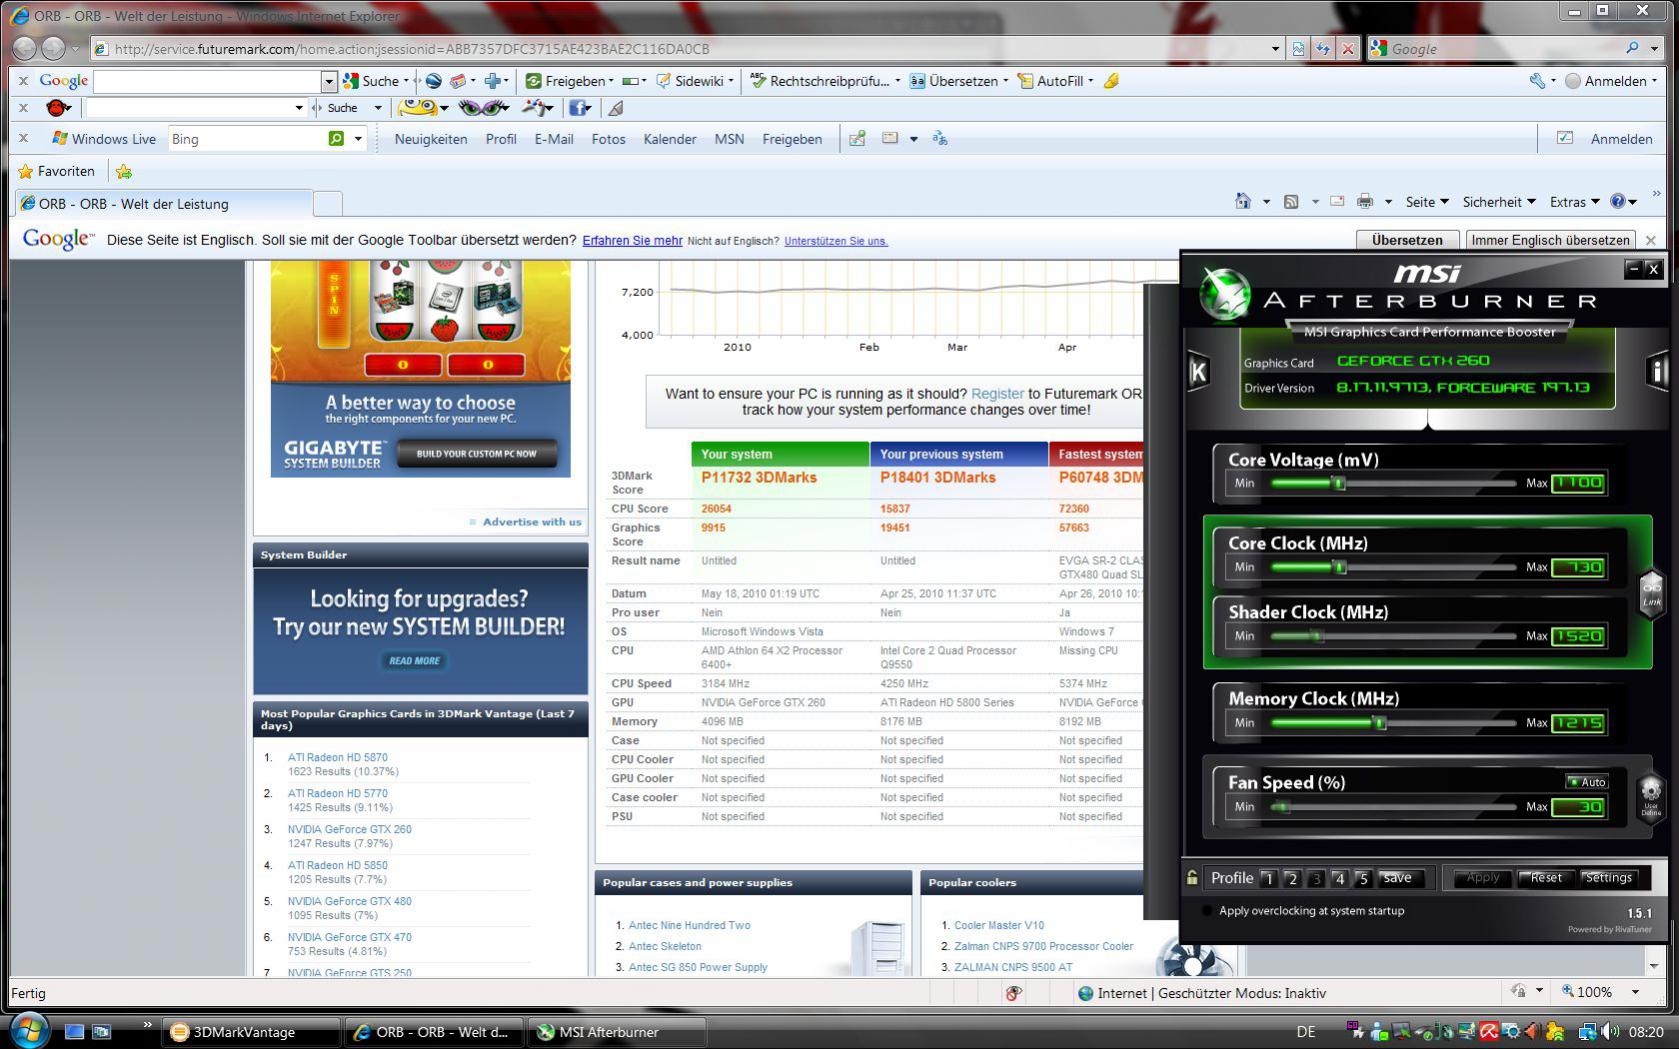
Task: Click the Fan Speed value field
Action: [x=1579, y=807]
